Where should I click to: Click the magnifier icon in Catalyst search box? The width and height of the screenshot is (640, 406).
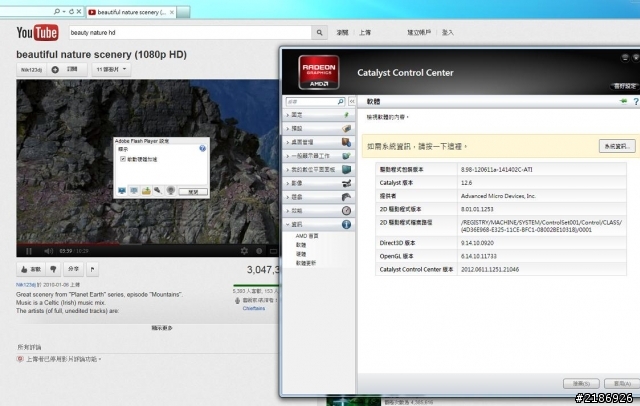click(x=340, y=101)
